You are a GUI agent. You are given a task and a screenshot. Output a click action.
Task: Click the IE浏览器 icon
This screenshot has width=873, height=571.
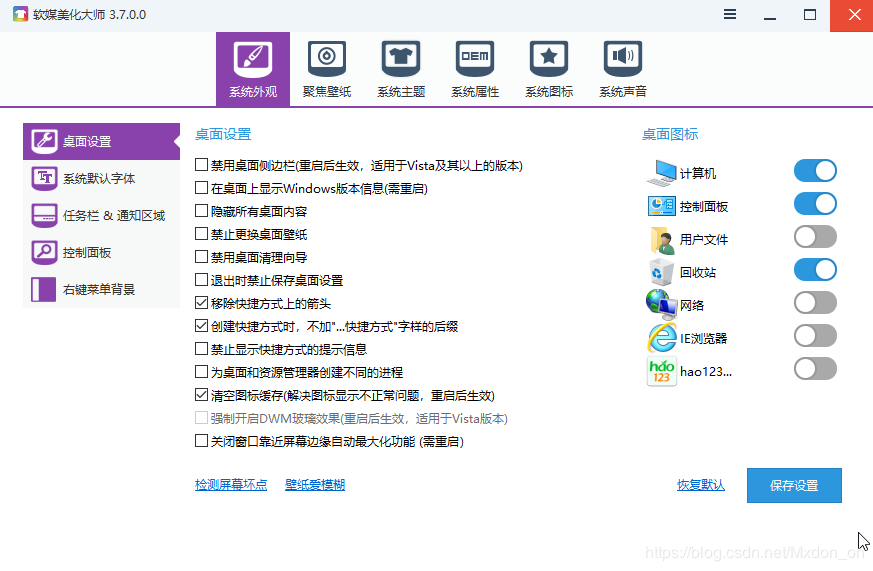(661, 338)
